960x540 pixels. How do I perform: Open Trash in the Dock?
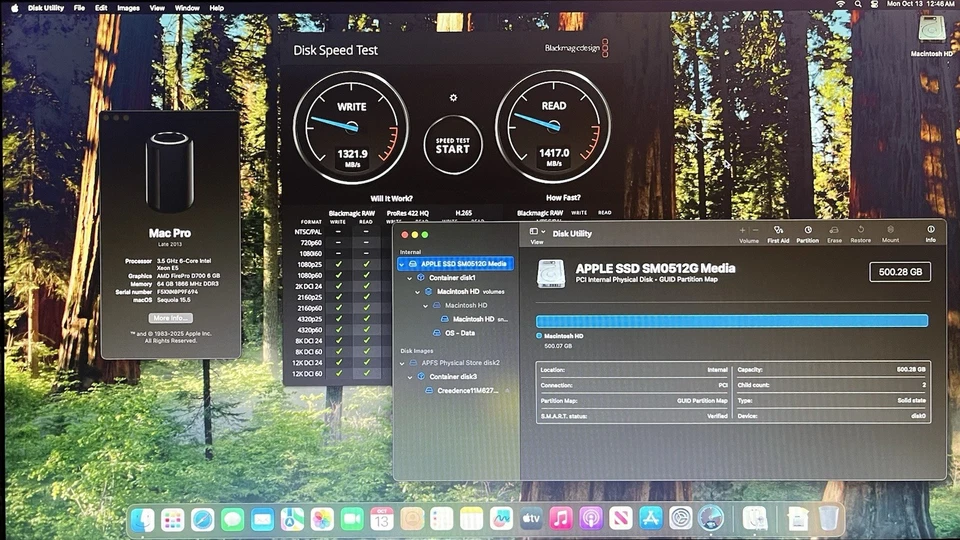tap(828, 519)
